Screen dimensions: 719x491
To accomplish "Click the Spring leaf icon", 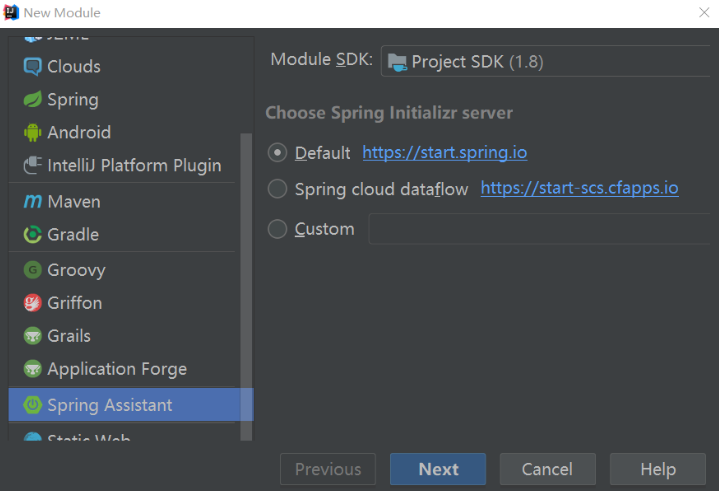I will 32,100.
